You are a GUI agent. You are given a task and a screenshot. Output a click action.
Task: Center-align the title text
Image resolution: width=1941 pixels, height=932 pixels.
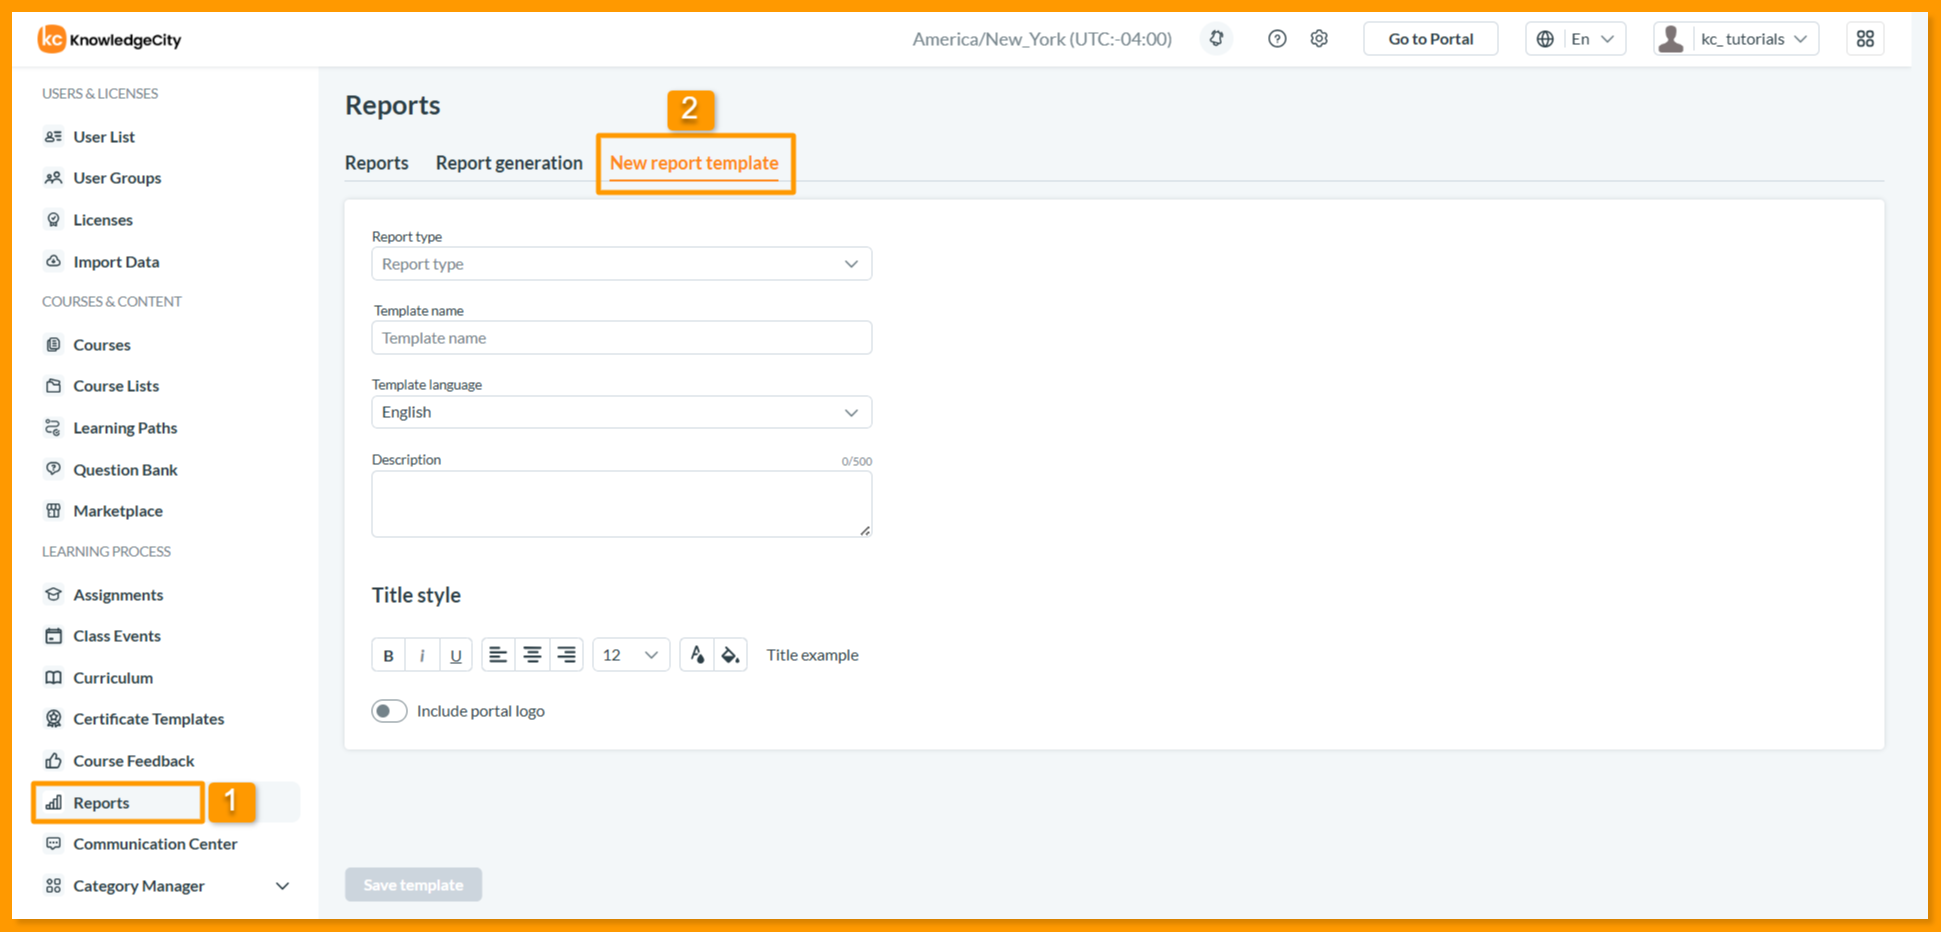(532, 655)
